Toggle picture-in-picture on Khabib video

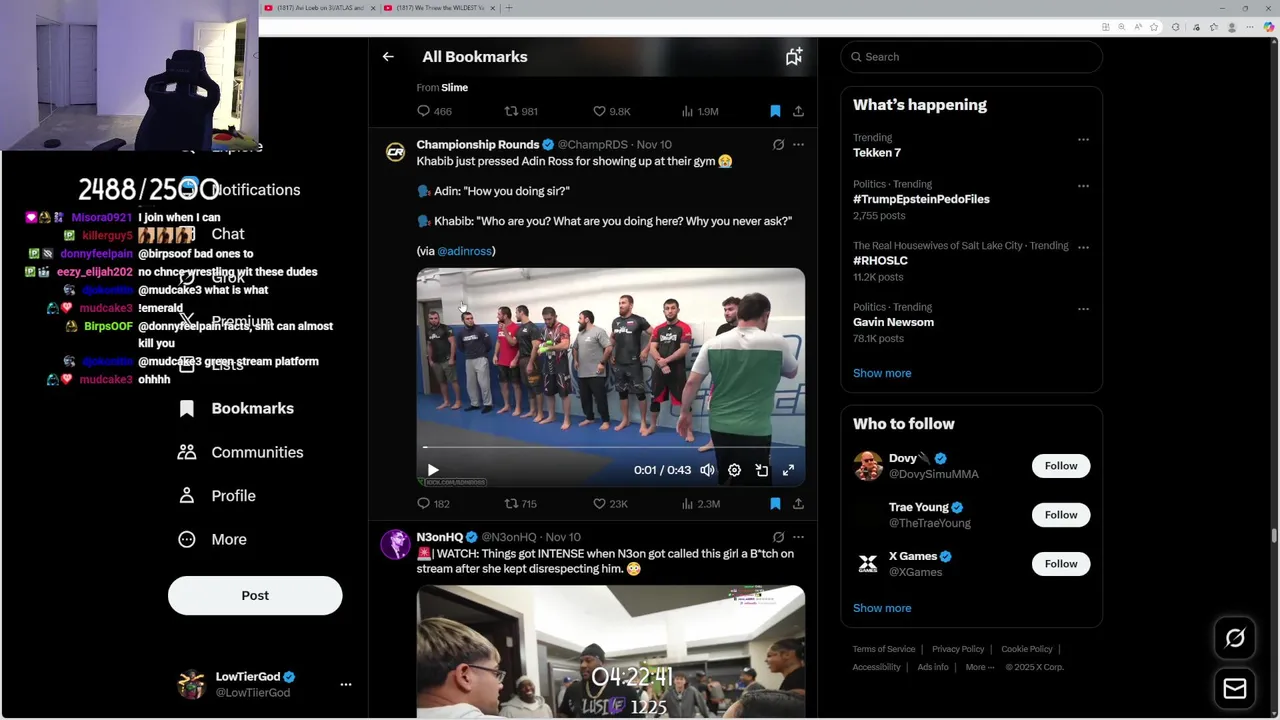[761, 470]
